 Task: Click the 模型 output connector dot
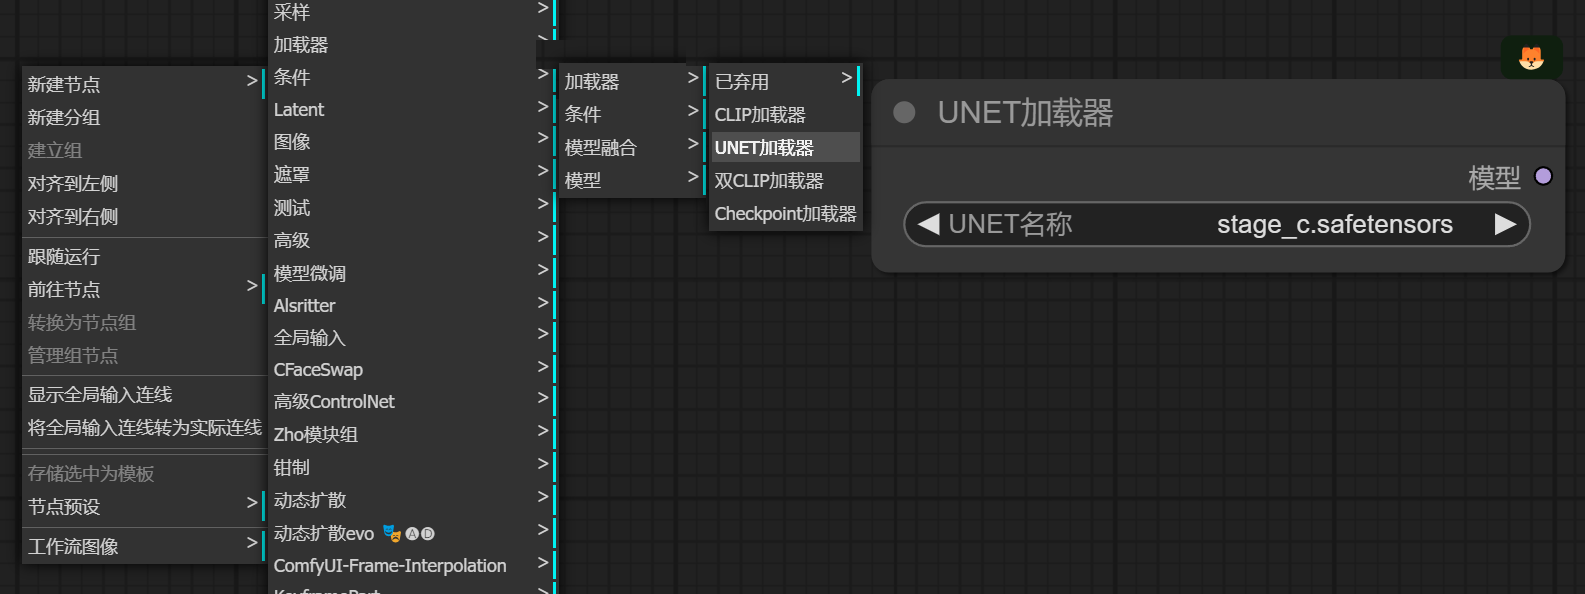(x=1543, y=176)
